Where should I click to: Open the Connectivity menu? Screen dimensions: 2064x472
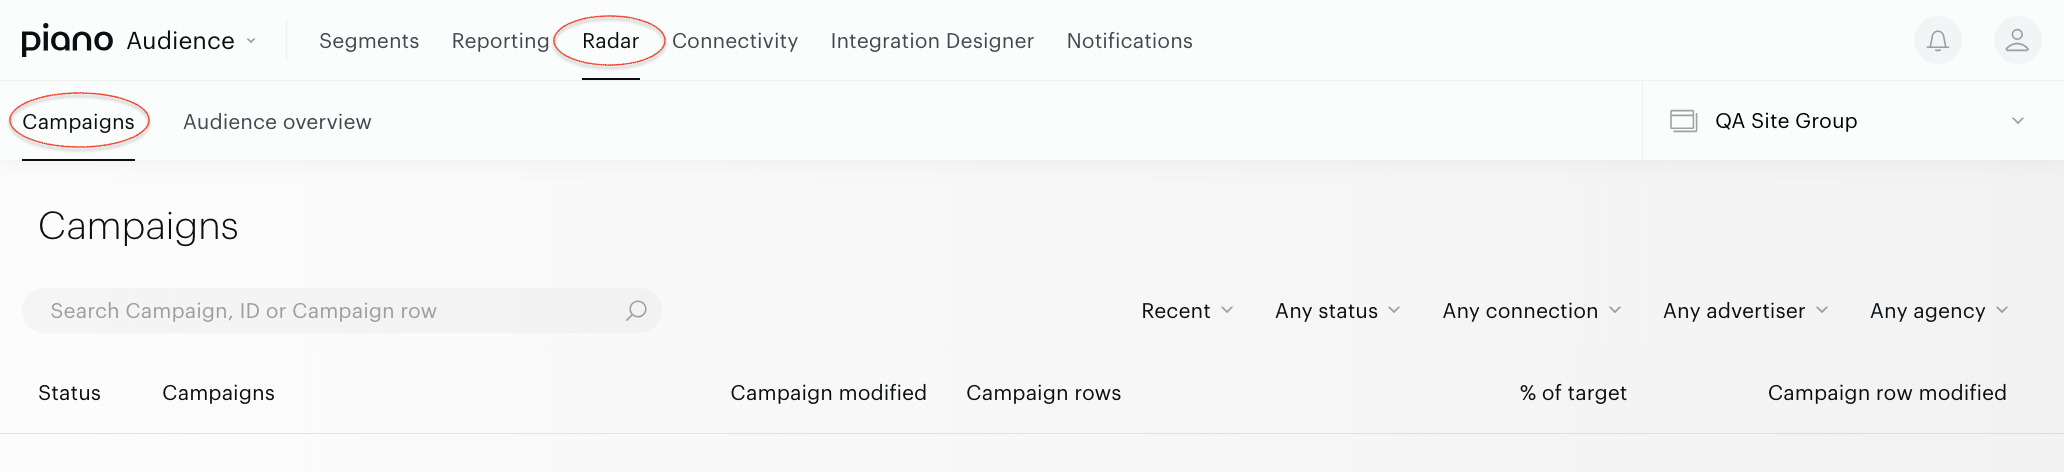[x=735, y=41]
